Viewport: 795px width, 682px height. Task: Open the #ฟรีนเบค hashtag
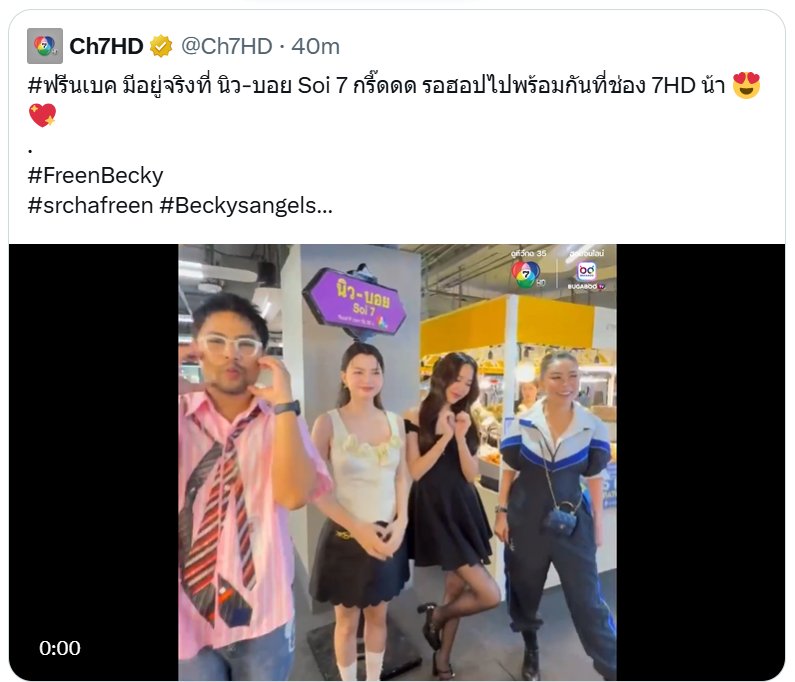73,85
